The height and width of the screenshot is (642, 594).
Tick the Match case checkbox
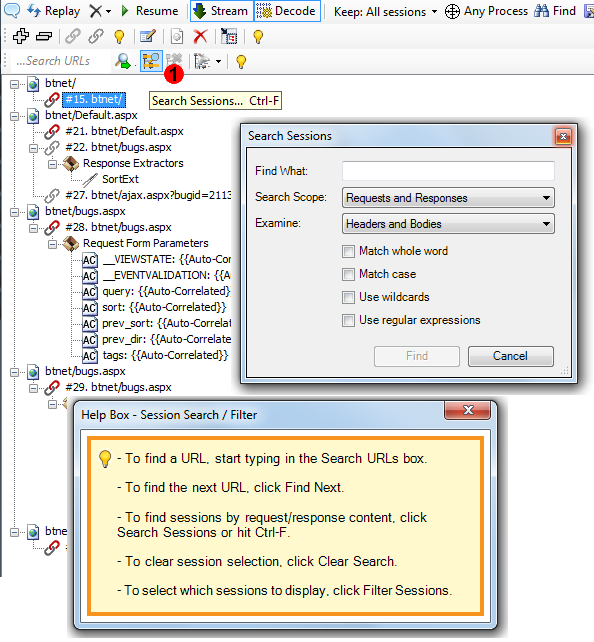348,274
